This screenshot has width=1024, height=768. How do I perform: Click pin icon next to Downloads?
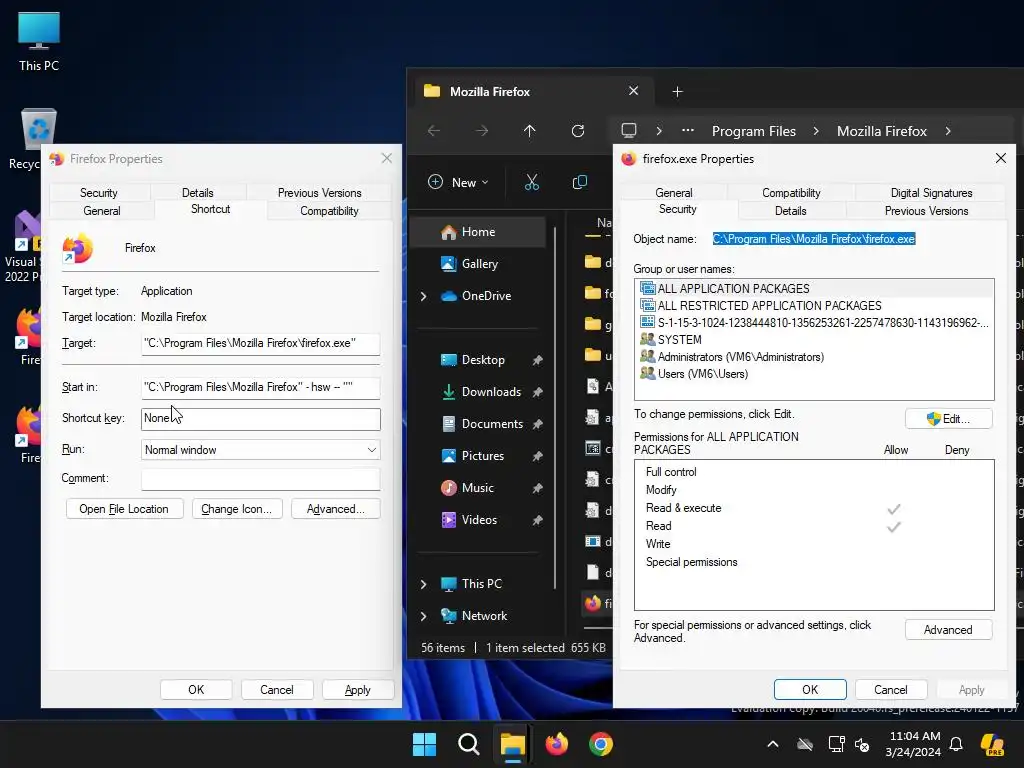[537, 392]
